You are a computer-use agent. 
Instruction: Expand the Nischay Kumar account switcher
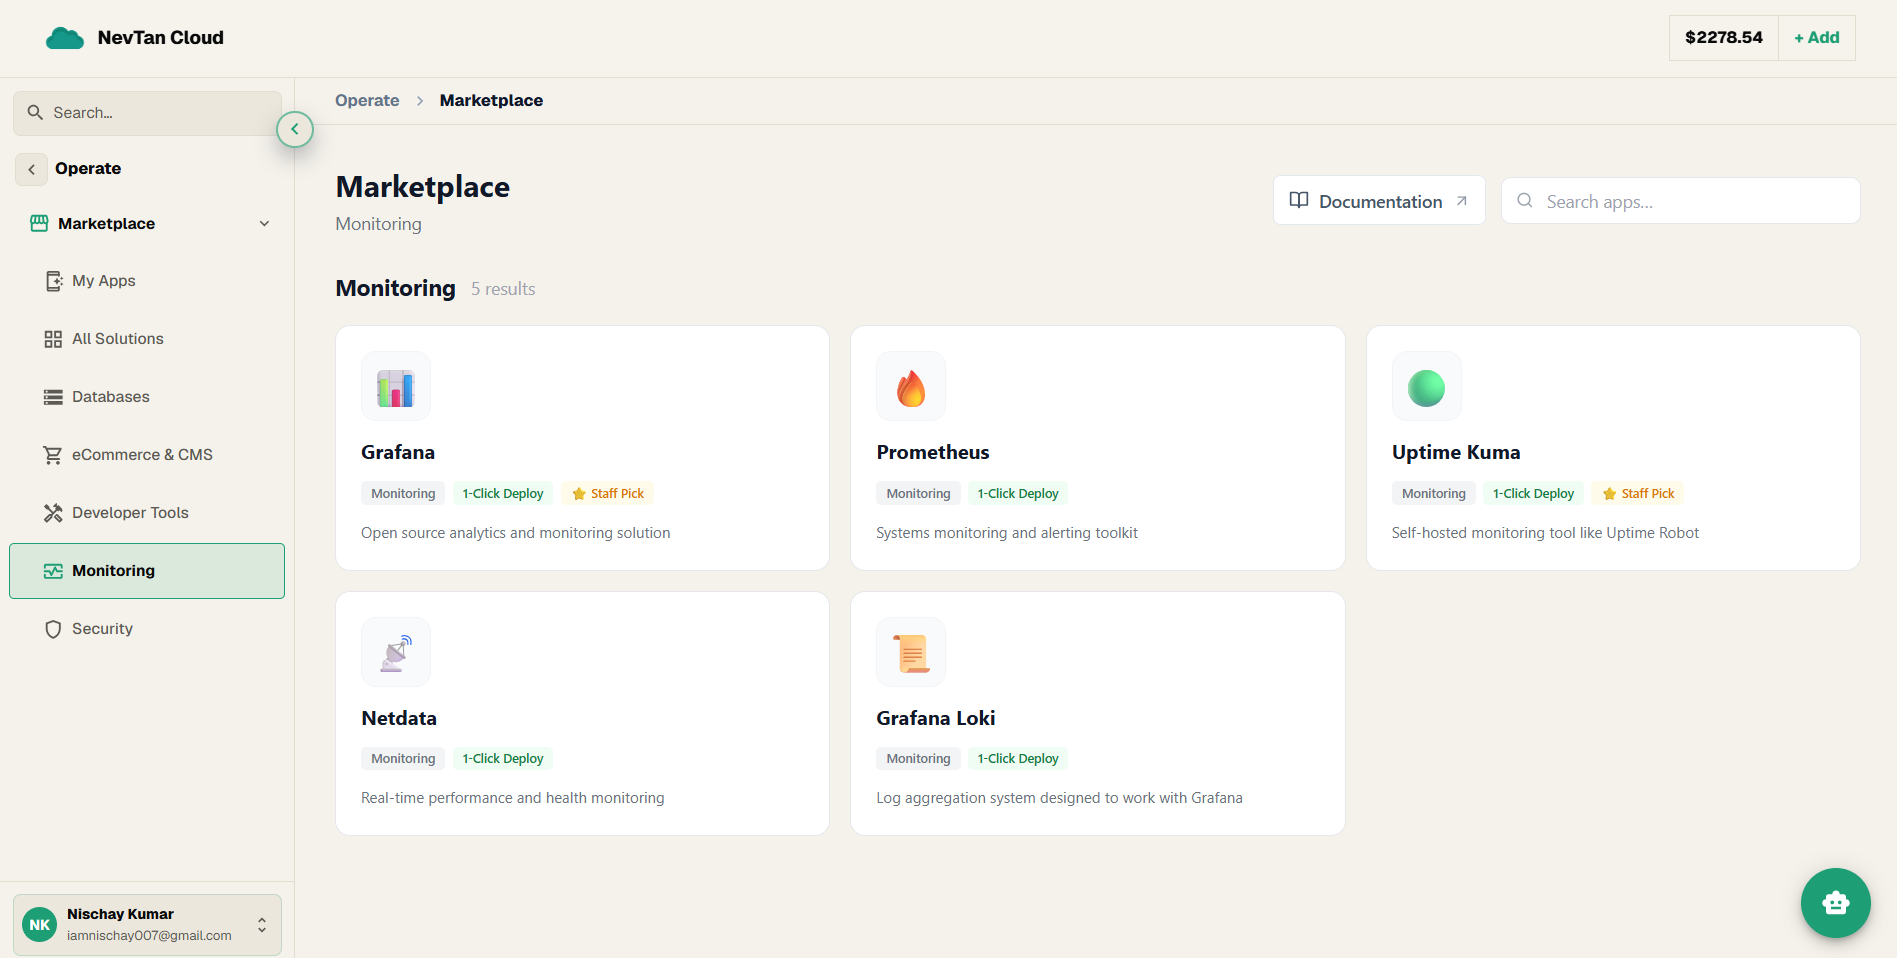click(x=262, y=925)
